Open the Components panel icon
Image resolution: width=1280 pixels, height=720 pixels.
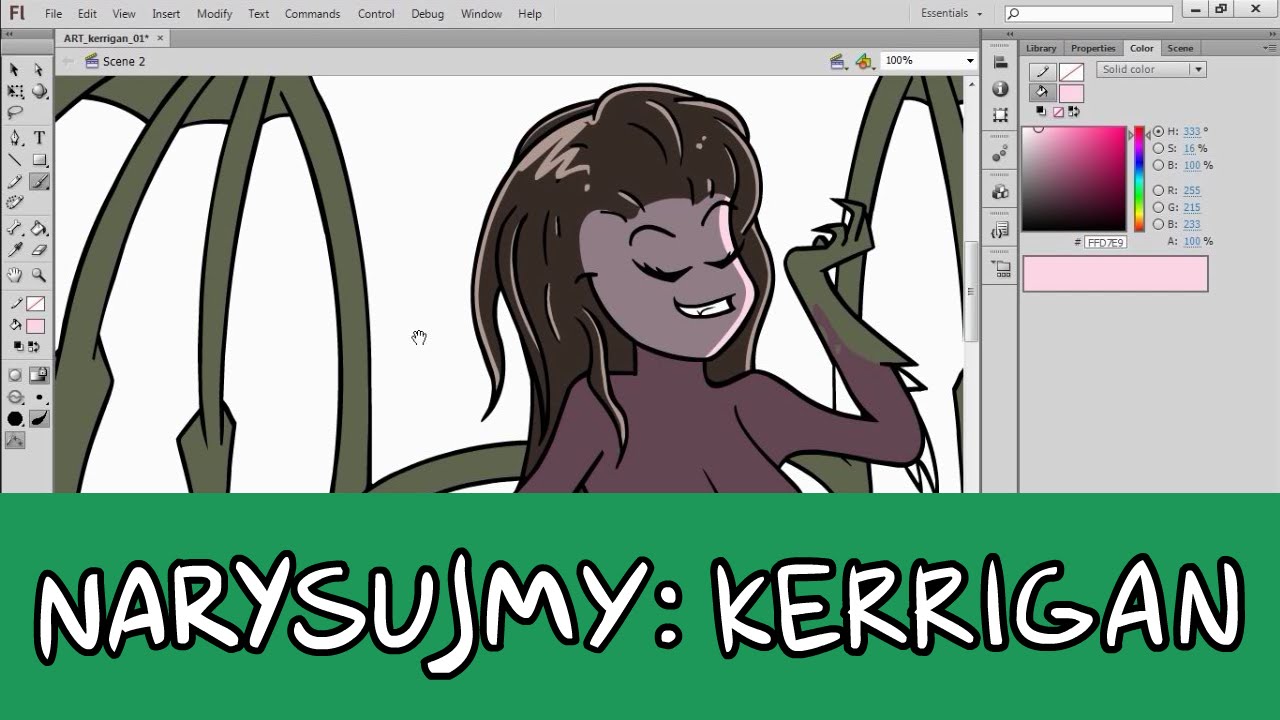(1000, 192)
